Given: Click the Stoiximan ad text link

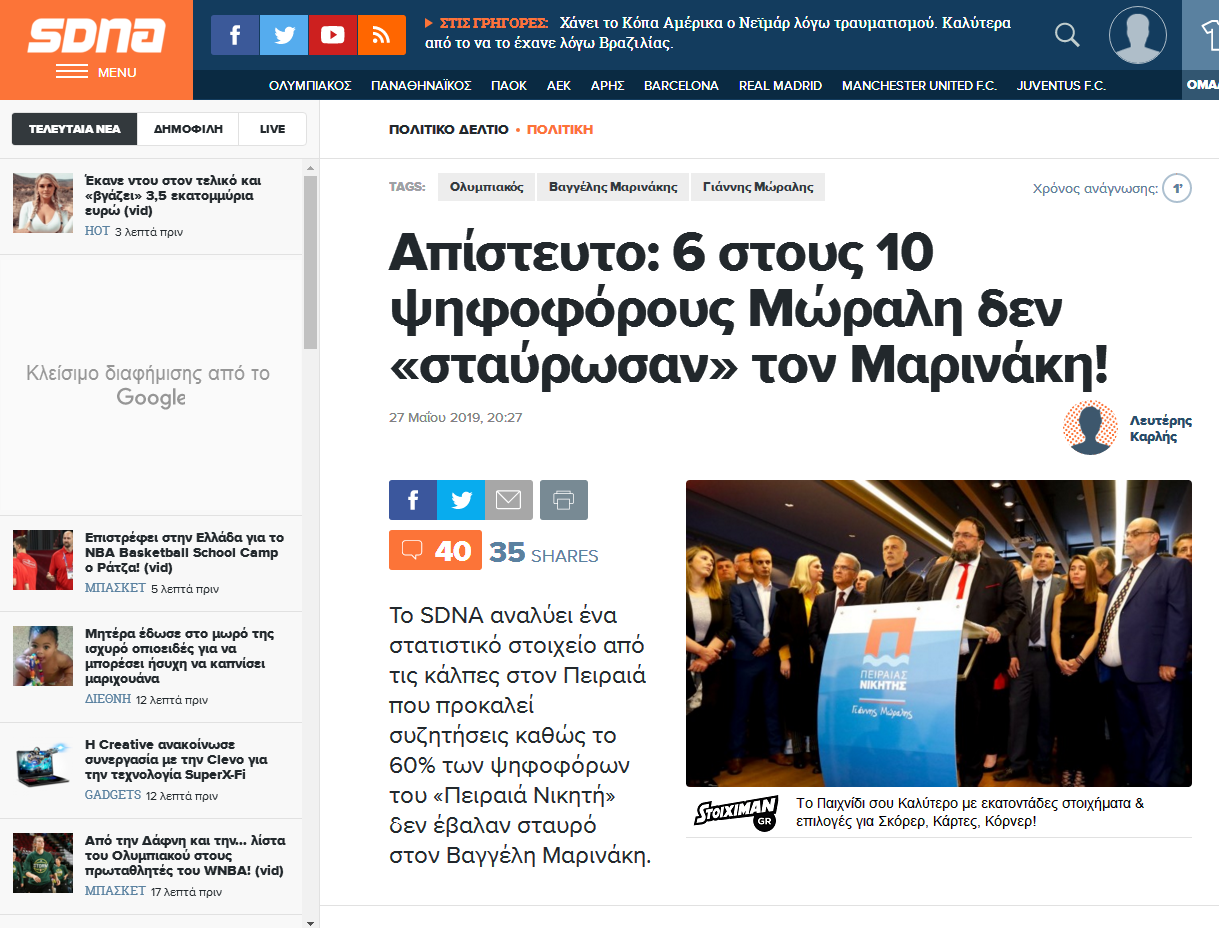Looking at the screenshot, I should point(970,812).
